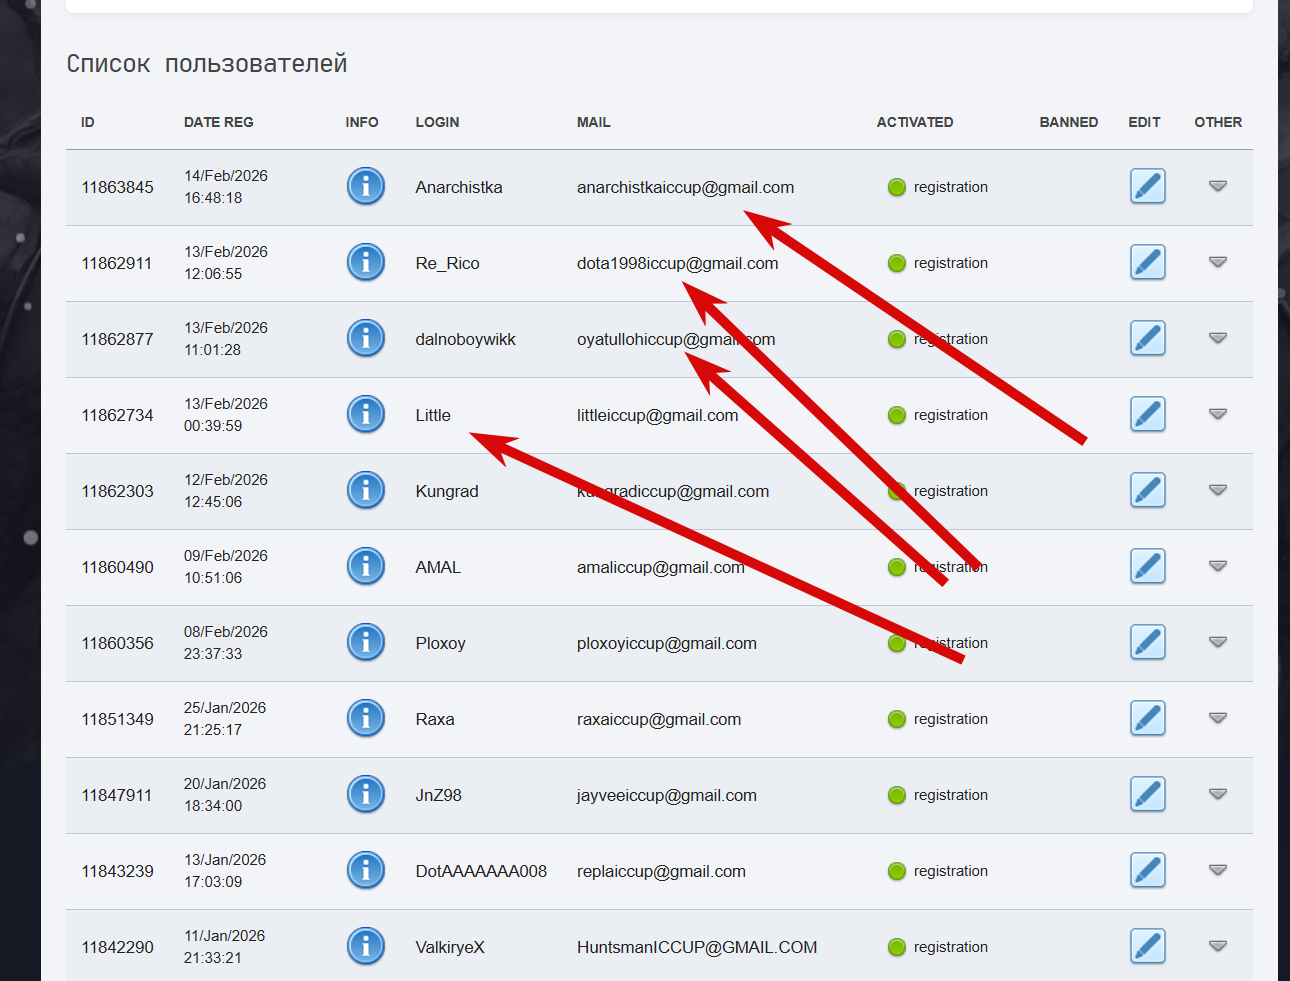Viewport: 1290px width, 981px height.
Task: Click registration date 14/Feb/2026 16:48:18
Action: 226,186
